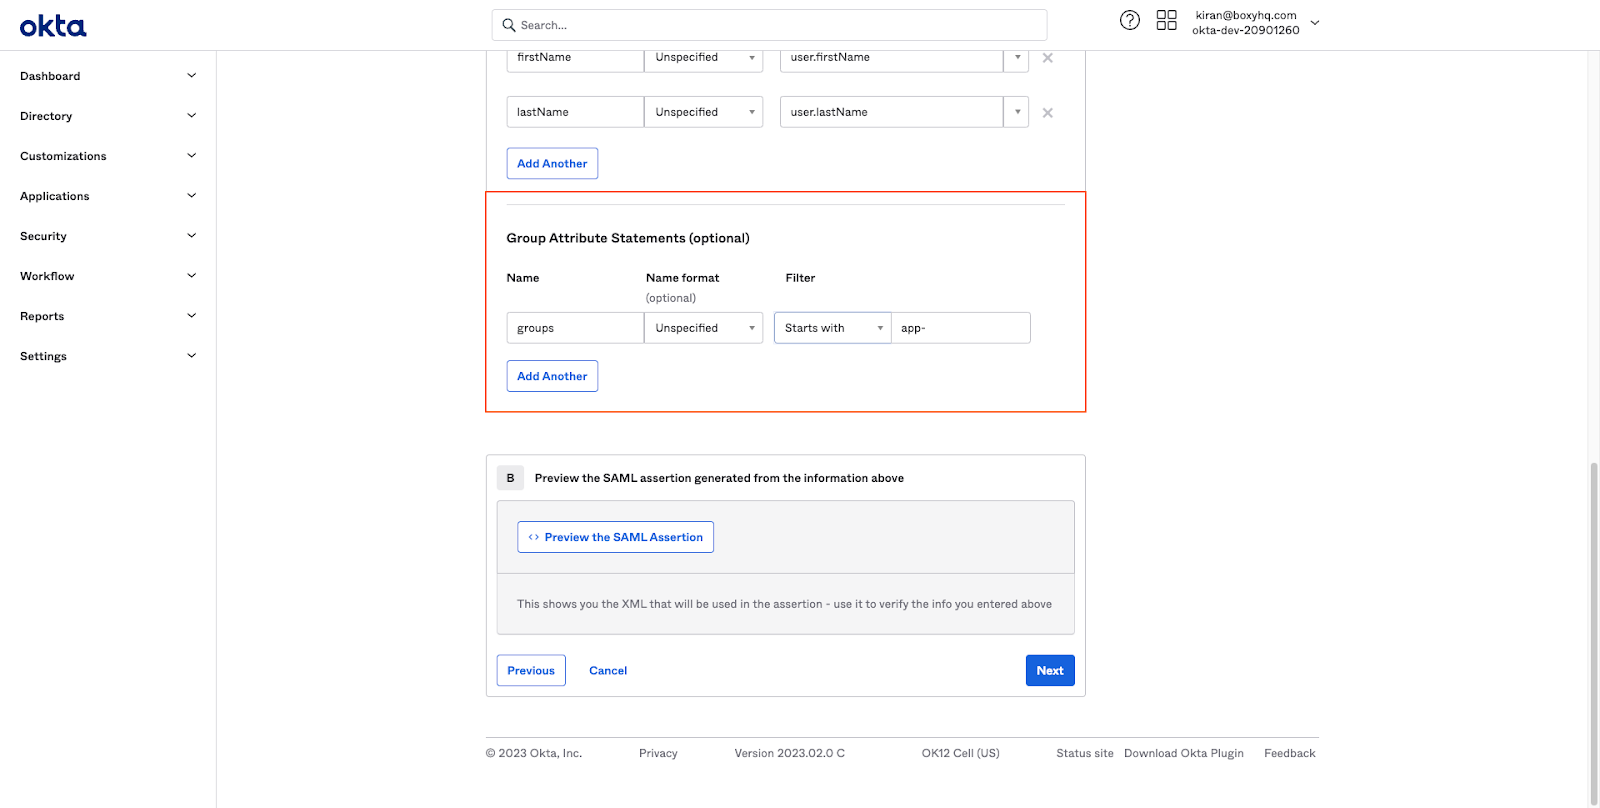Click the user.lastName value field
The width and height of the screenshot is (1600, 808).
pyautogui.click(x=892, y=112)
